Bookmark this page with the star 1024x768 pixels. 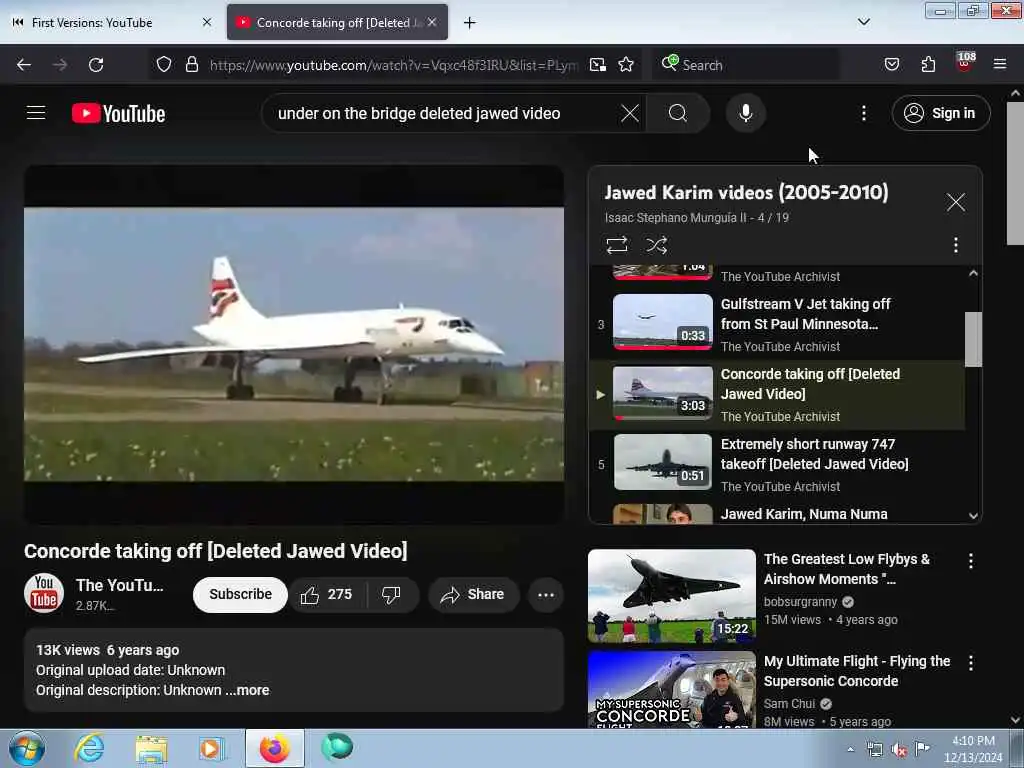626,65
